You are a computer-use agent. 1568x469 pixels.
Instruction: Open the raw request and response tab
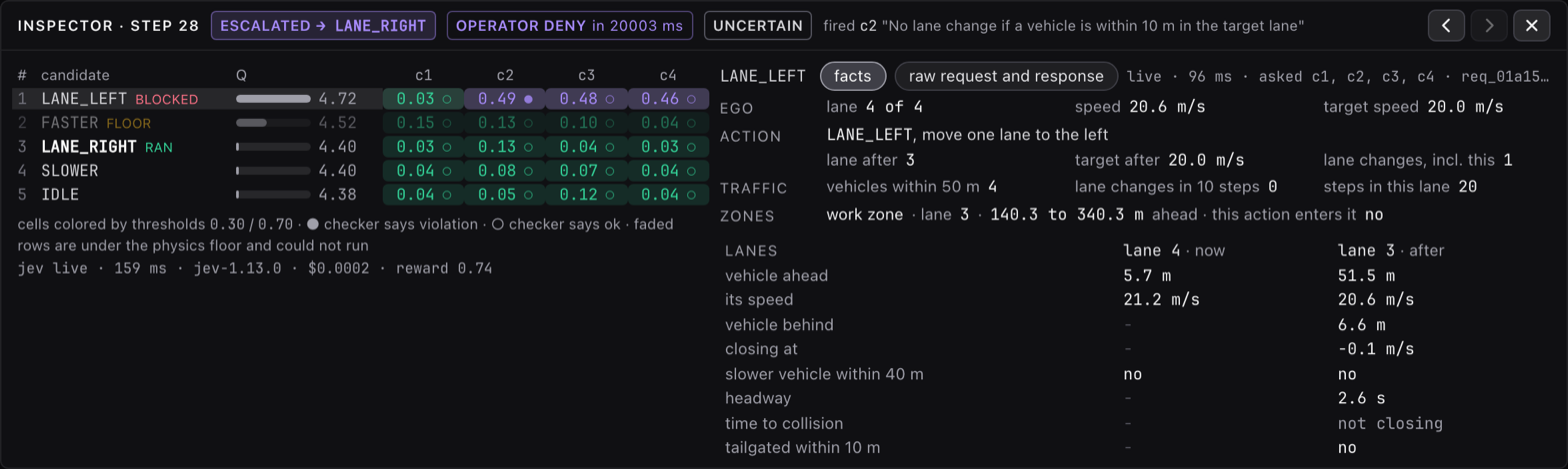1006,76
